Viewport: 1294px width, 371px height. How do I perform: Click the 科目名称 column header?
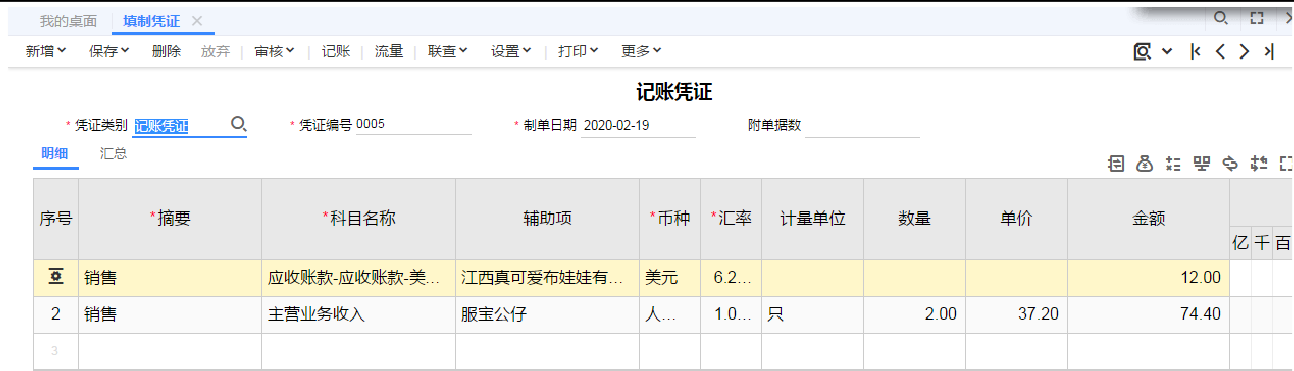coord(359,219)
